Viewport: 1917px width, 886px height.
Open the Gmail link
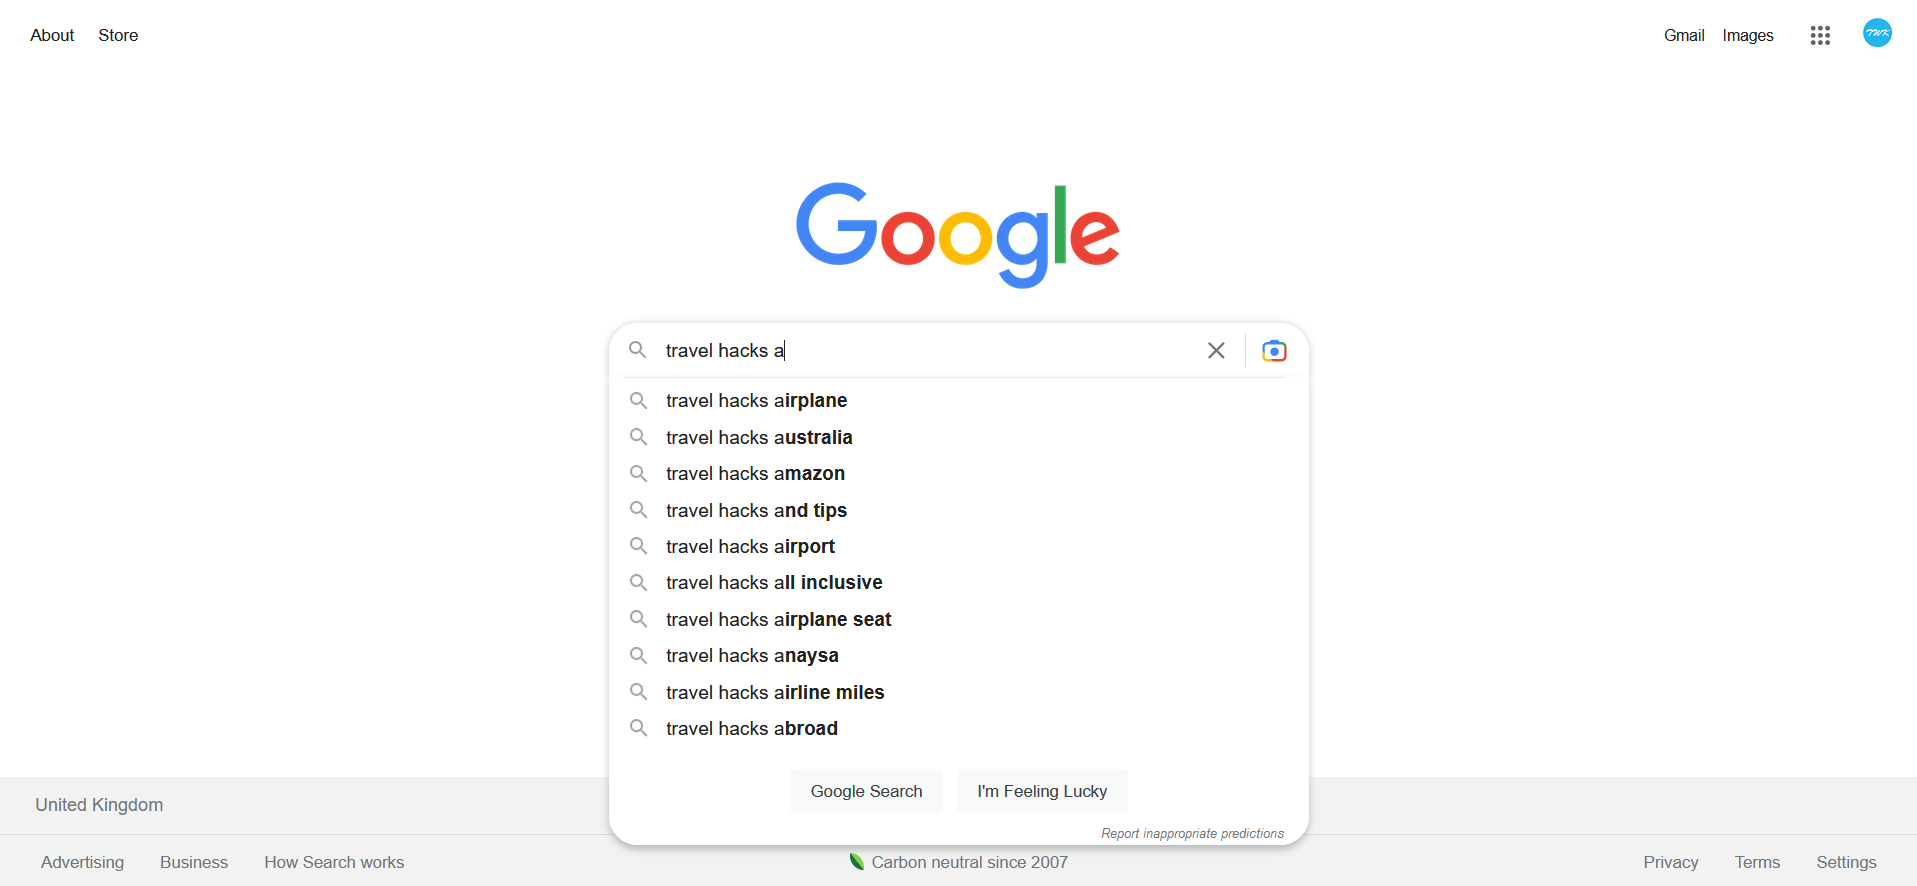(1684, 35)
